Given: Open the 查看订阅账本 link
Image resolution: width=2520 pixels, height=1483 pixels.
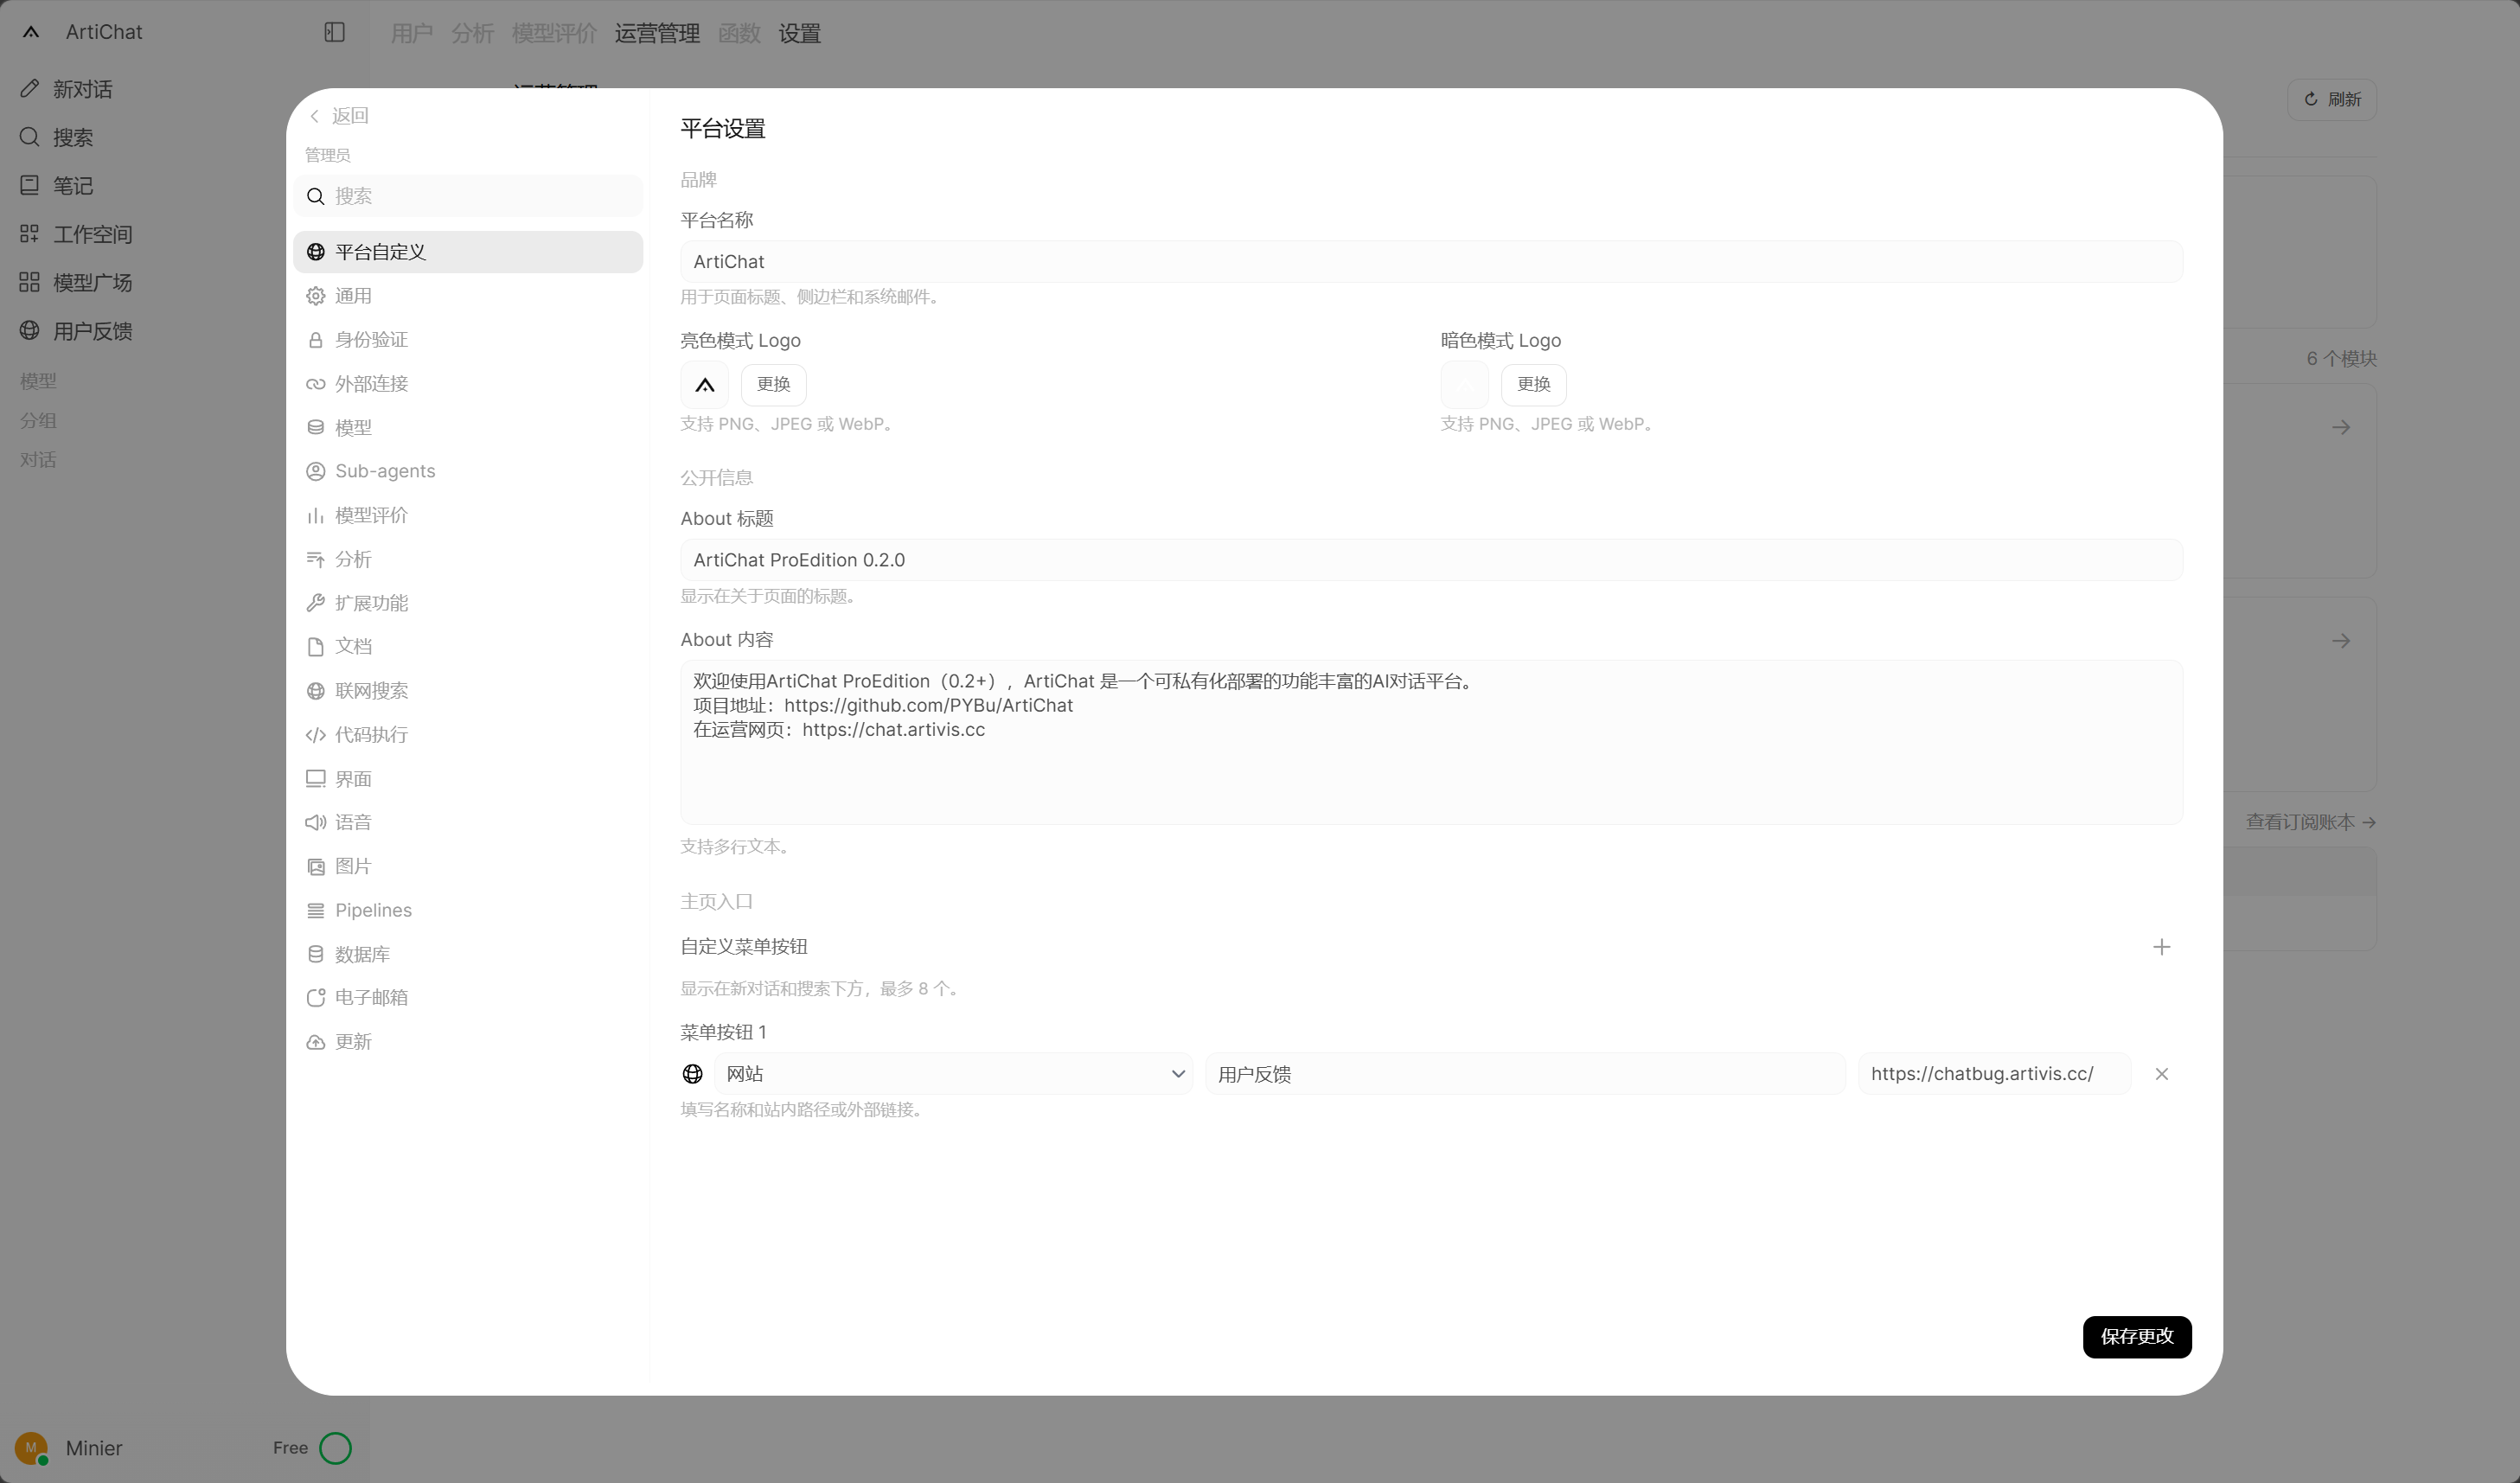Looking at the screenshot, I should [2311, 822].
